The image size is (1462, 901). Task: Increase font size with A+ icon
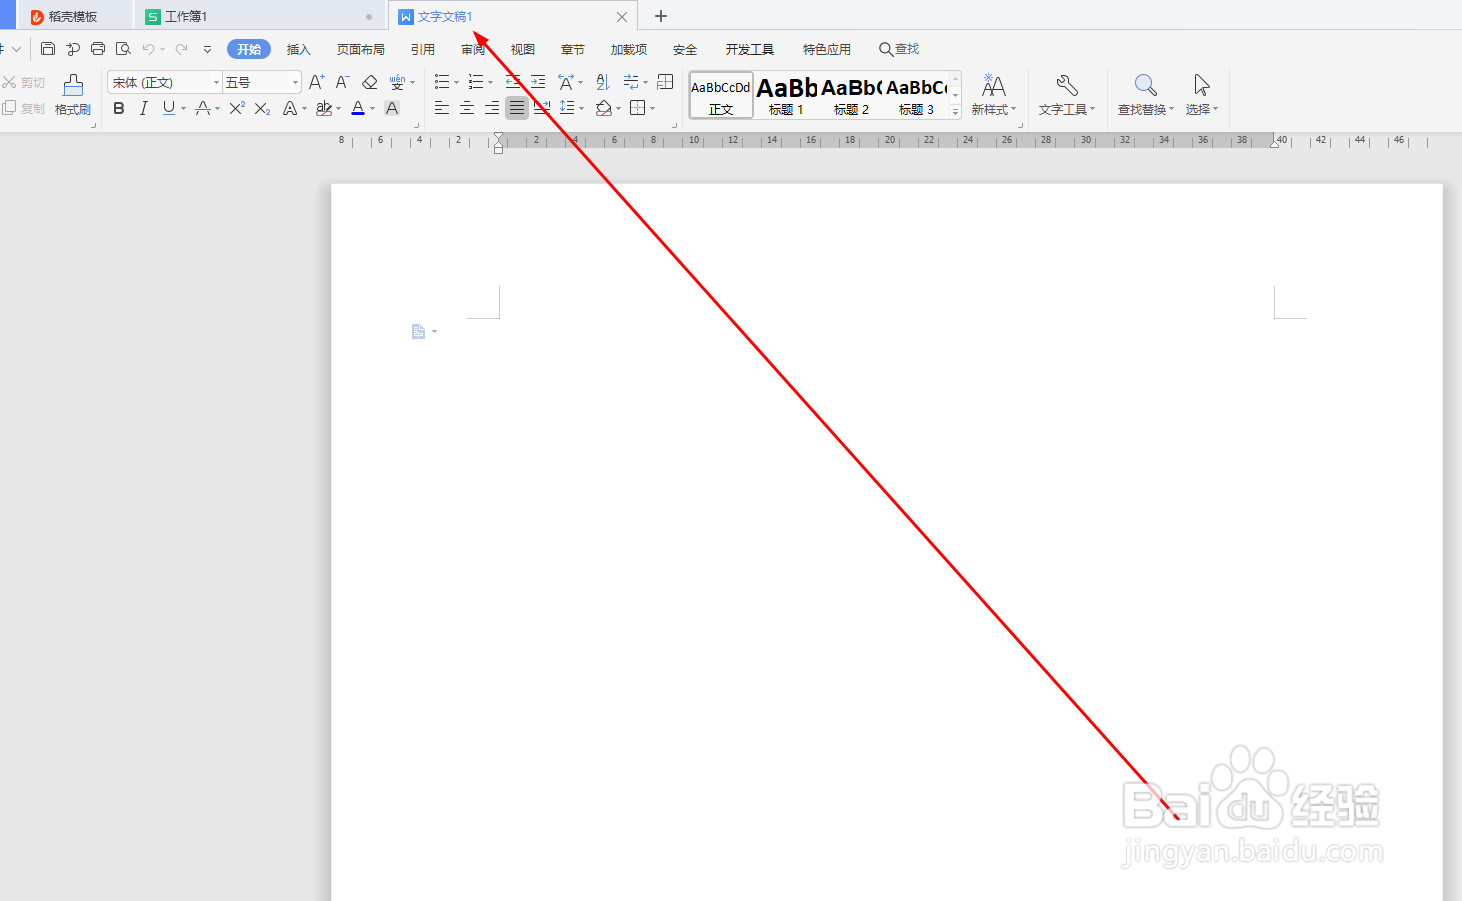[316, 82]
